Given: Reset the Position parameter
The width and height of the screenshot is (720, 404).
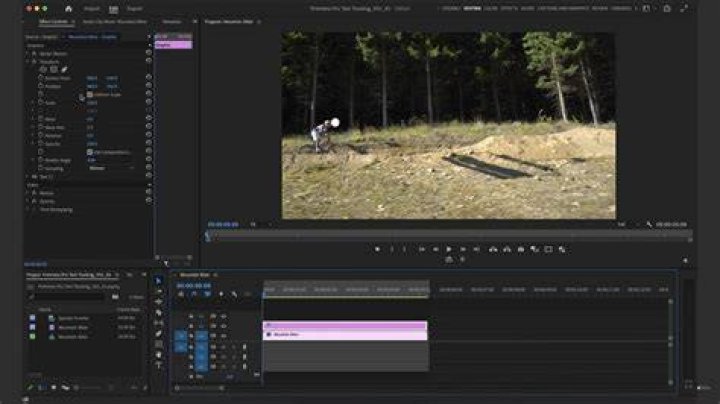Looking at the screenshot, I should click(149, 85).
